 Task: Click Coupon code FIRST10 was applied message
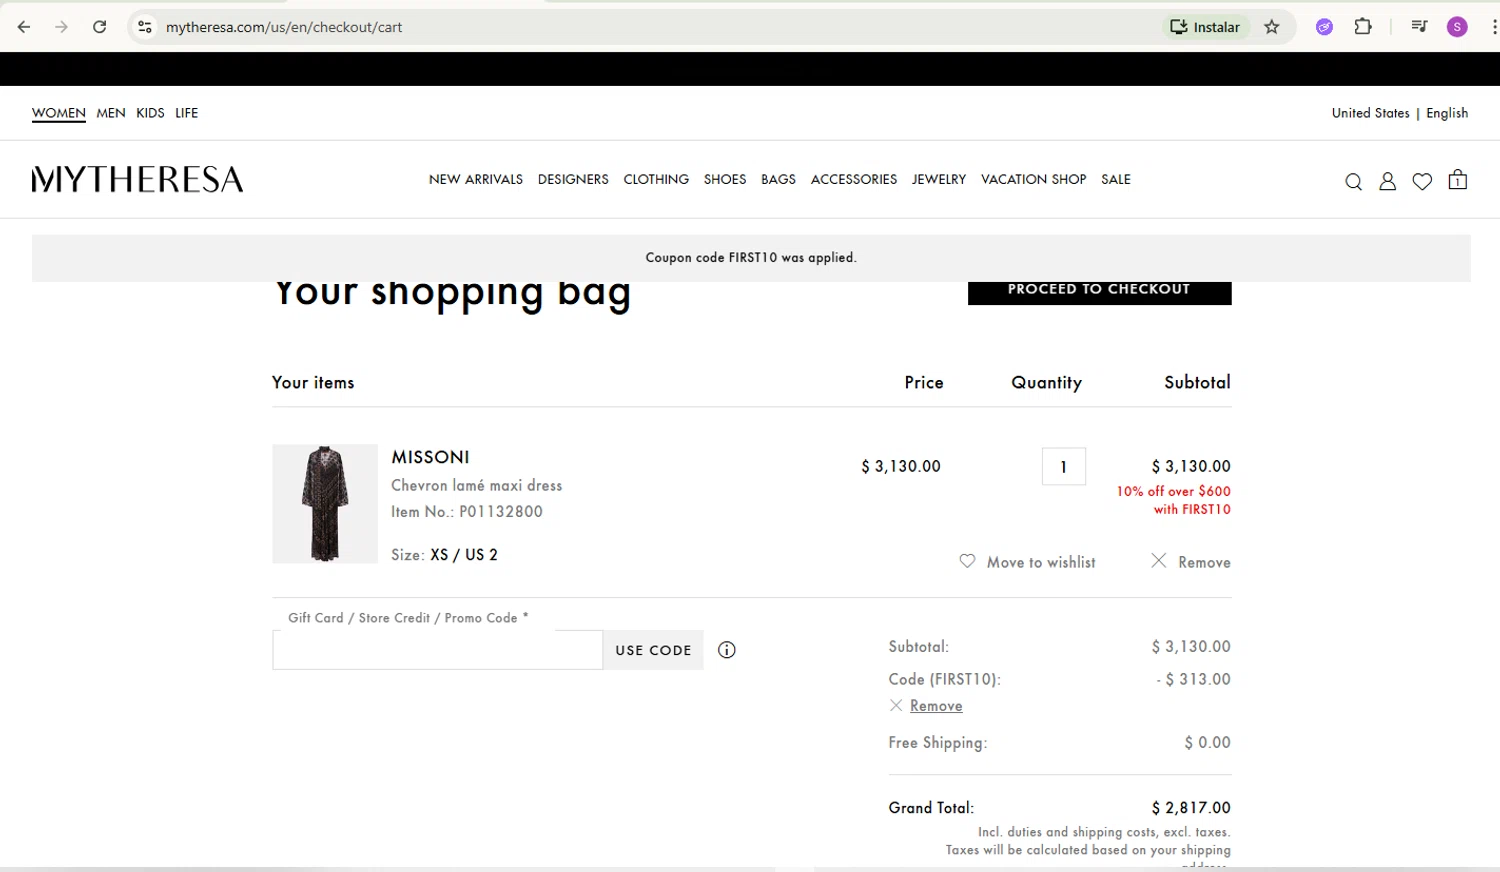point(751,257)
